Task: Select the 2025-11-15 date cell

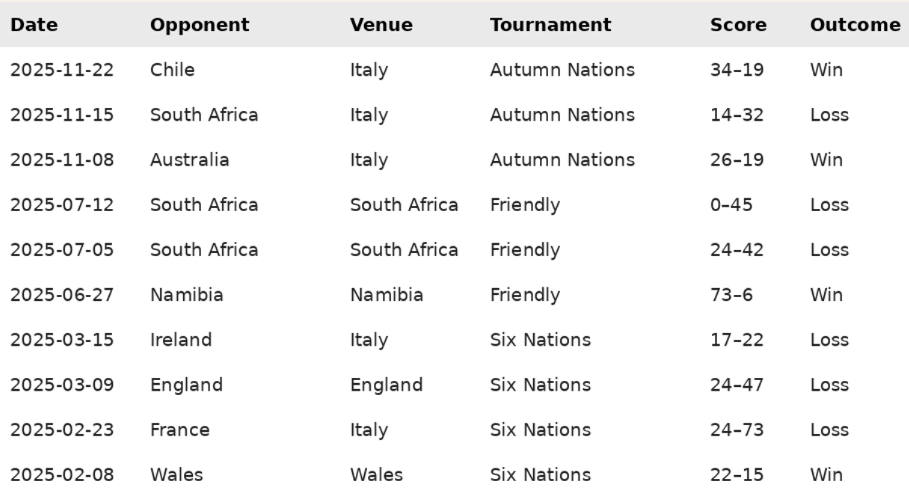Action: pos(61,115)
